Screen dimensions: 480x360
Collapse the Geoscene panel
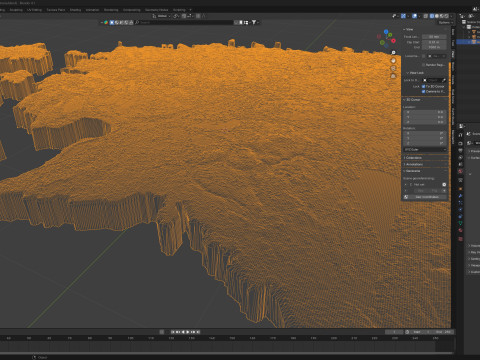tap(412, 171)
